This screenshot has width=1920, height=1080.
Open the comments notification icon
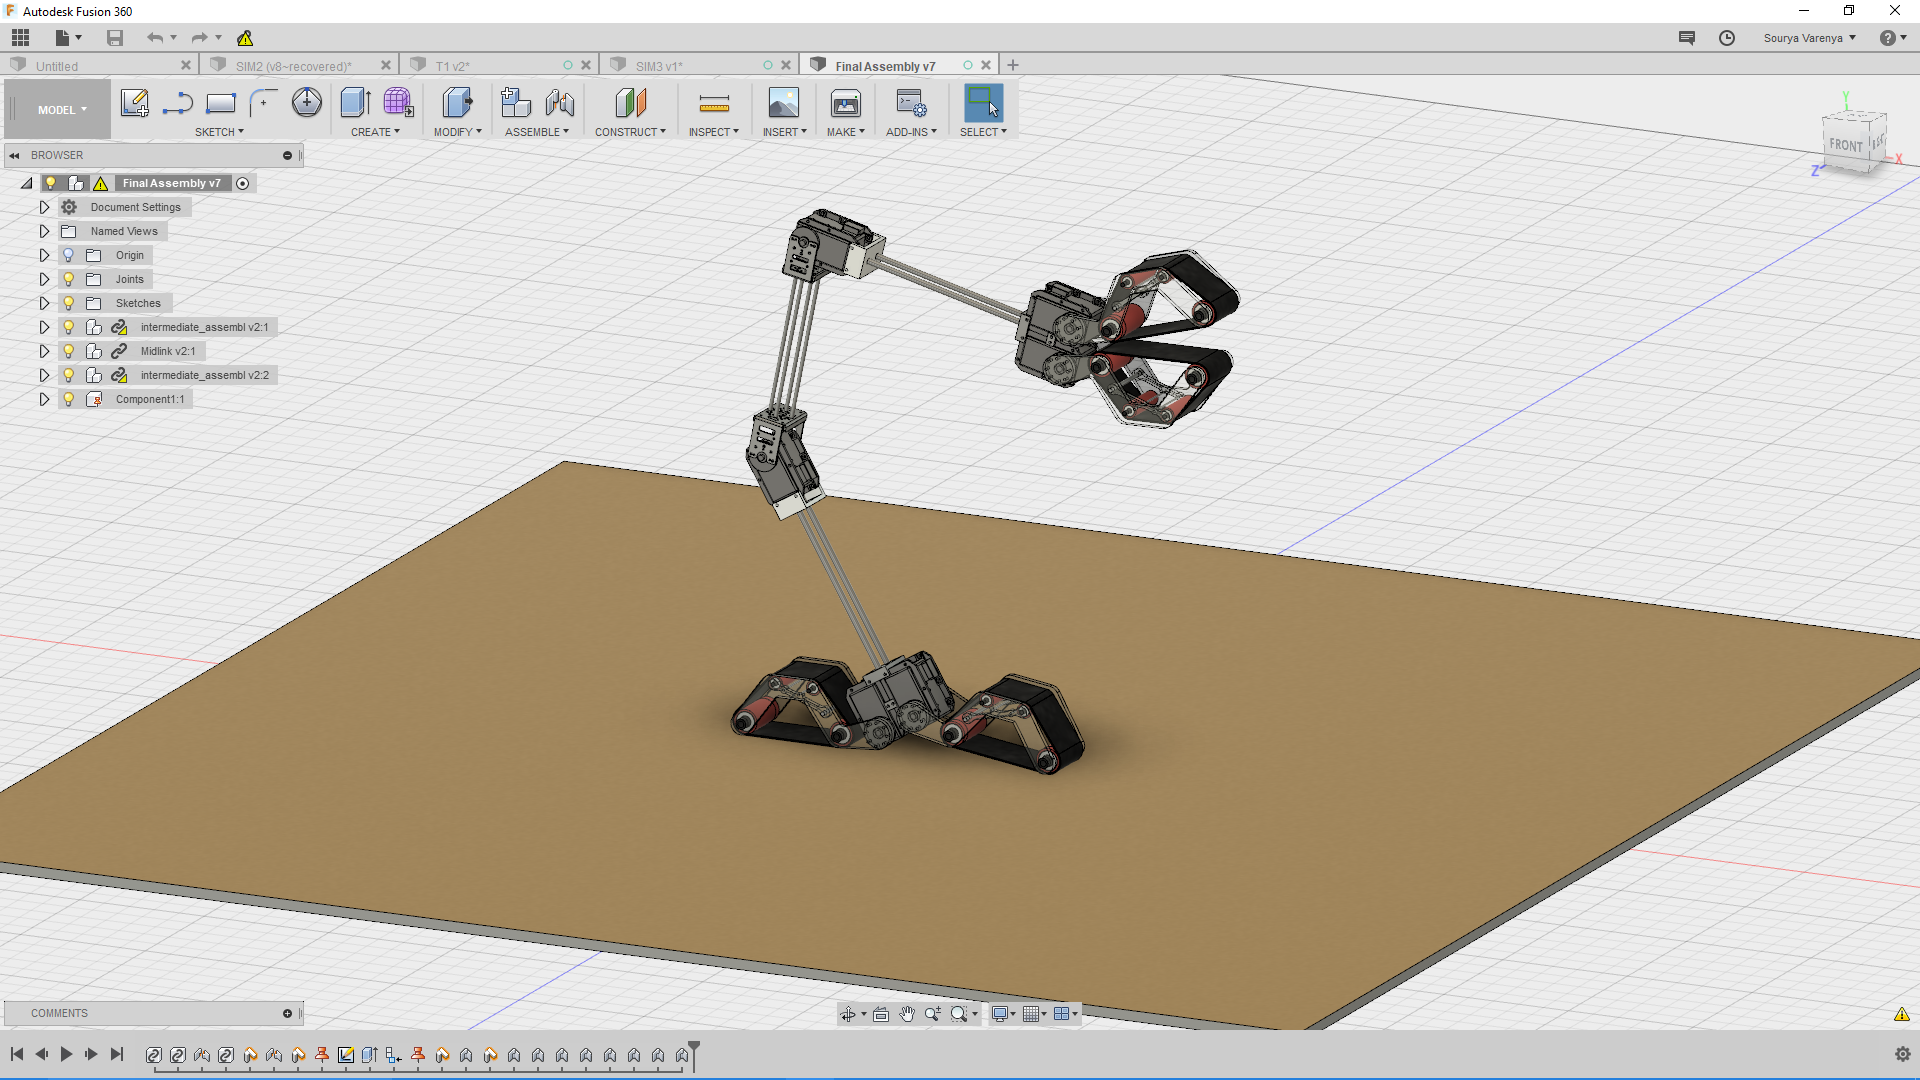point(1687,38)
